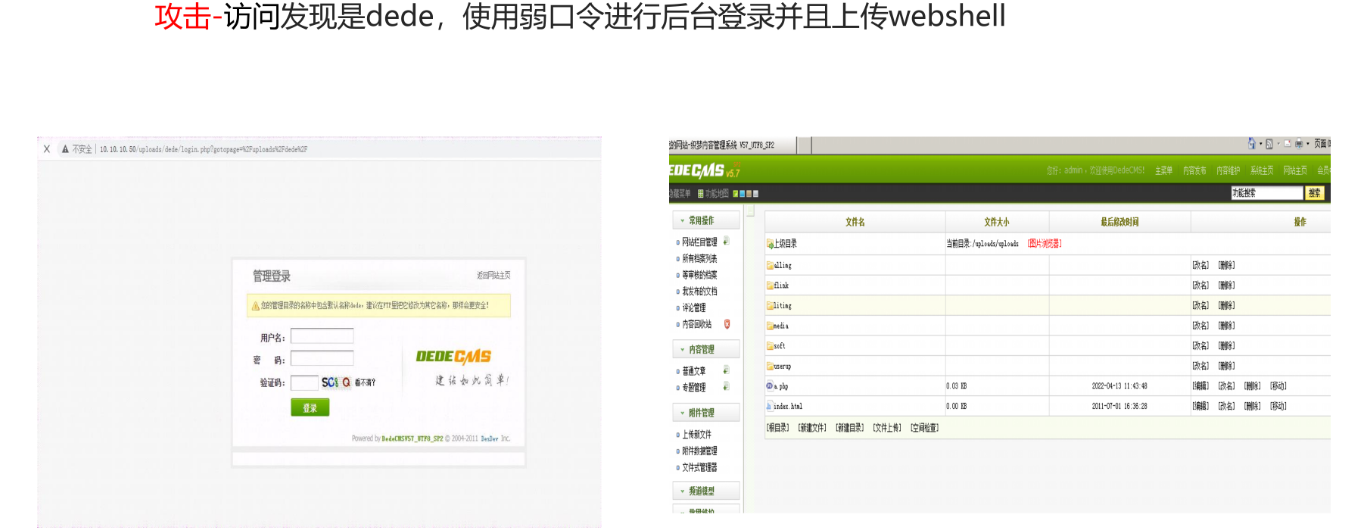Click the 'alling' folder icon
Viewport: 1358px width, 528px height.
pyautogui.click(x=770, y=266)
